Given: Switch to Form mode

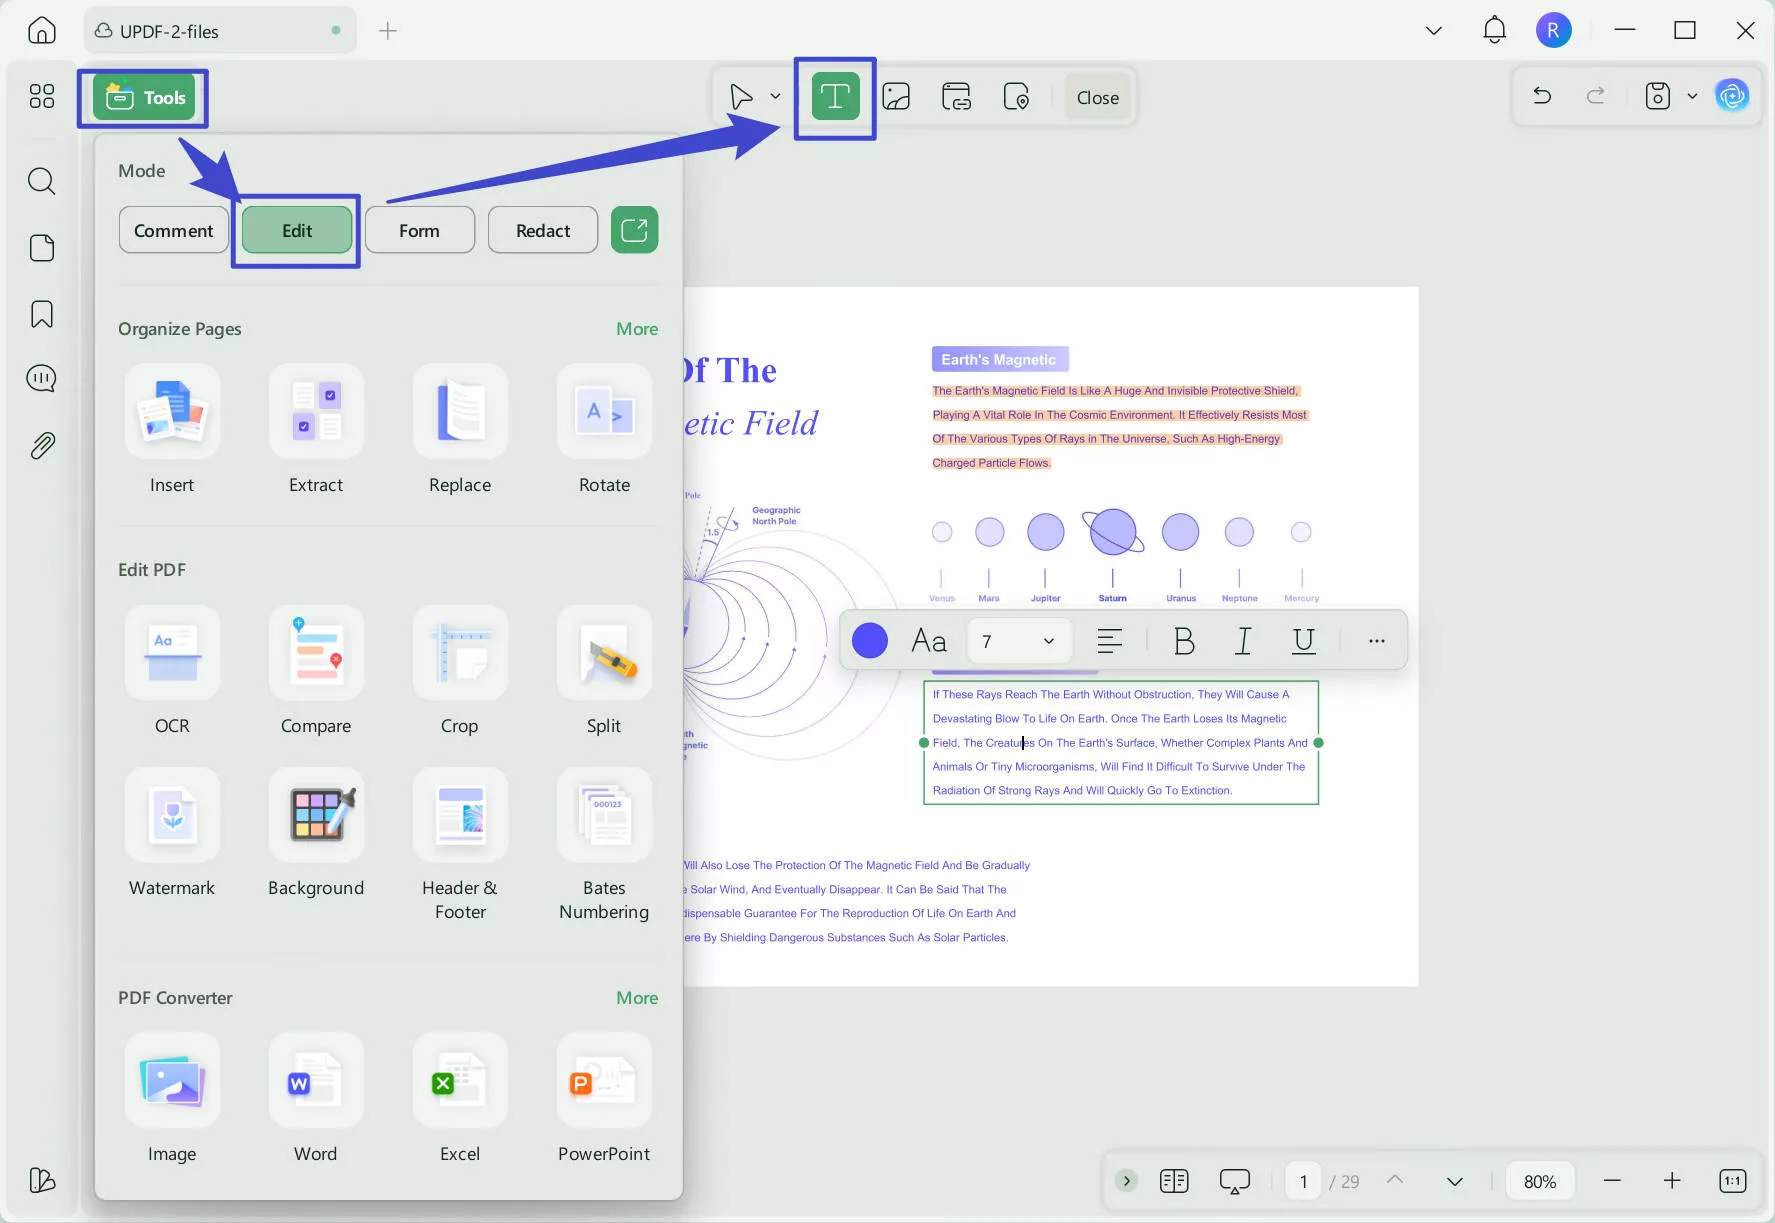Looking at the screenshot, I should coord(419,229).
